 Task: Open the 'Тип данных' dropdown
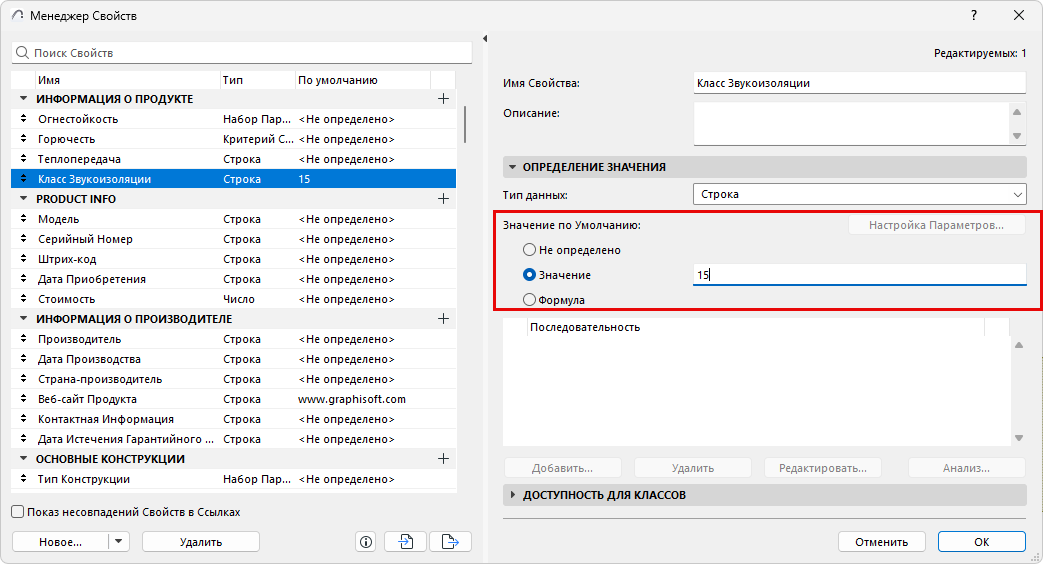coord(859,194)
